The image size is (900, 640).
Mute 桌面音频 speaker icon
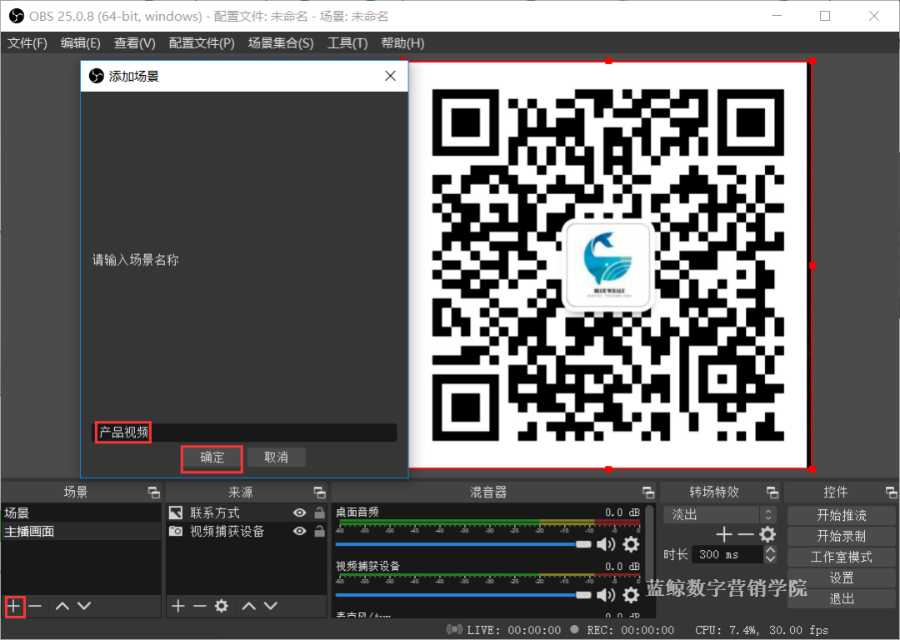606,544
